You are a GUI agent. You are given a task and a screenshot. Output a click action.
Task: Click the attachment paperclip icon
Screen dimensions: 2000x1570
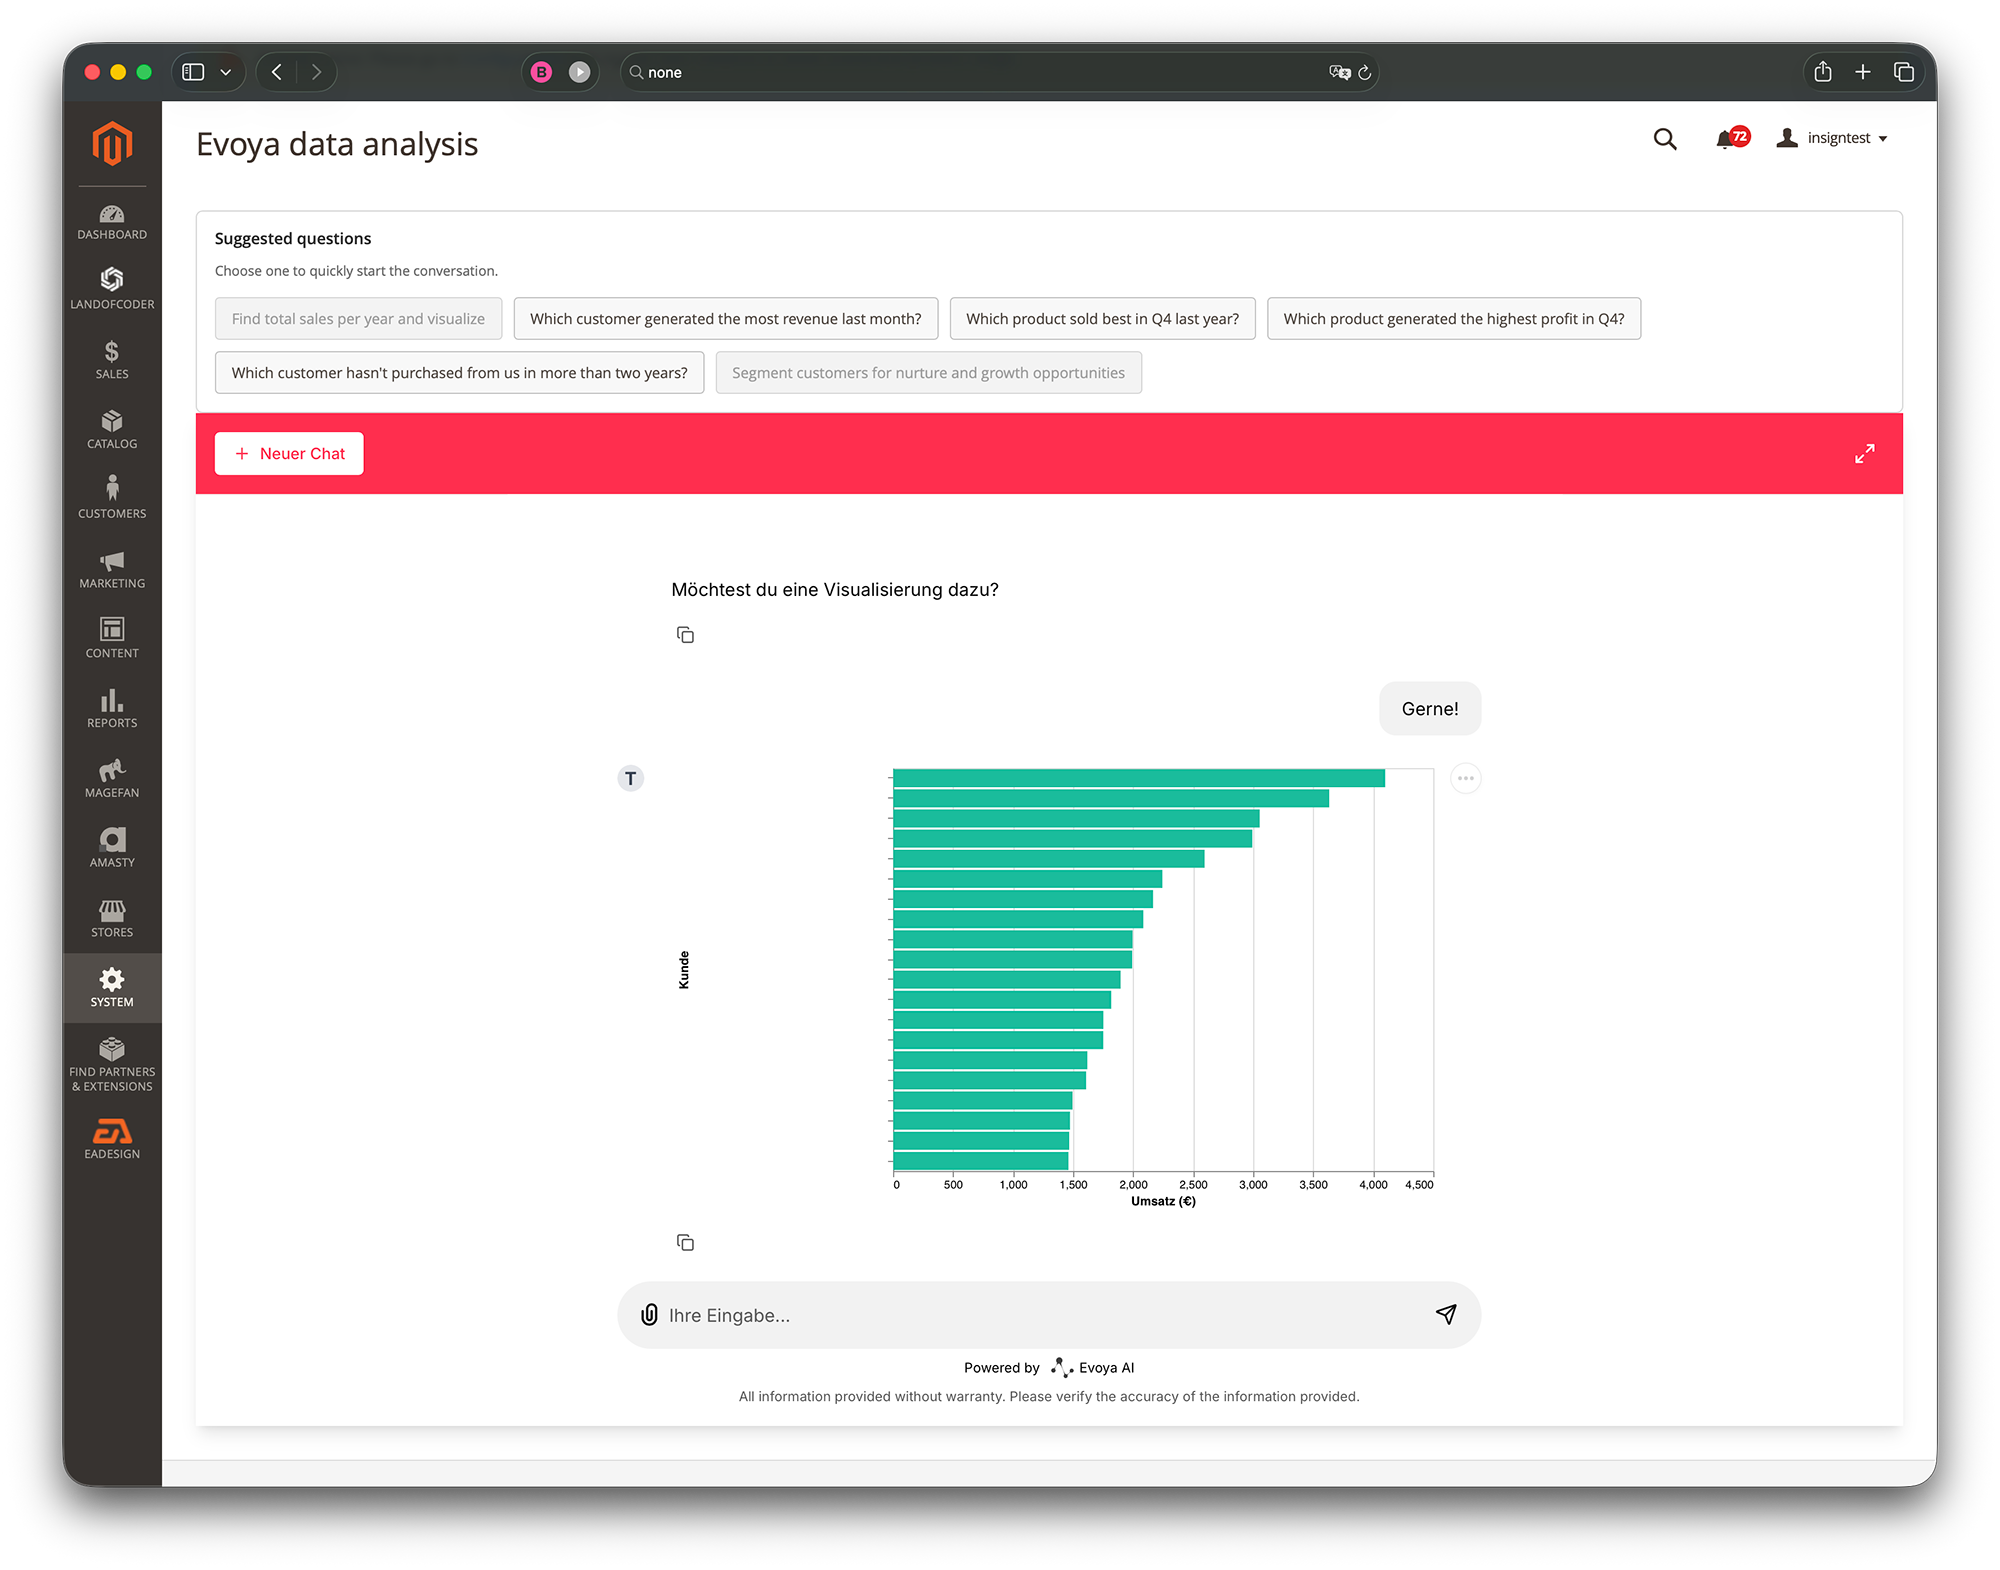pos(649,1314)
